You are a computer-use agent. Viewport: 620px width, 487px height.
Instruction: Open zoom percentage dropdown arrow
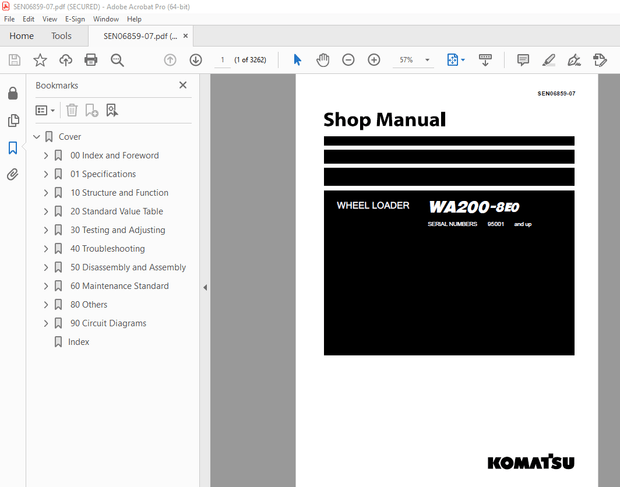tap(427, 60)
